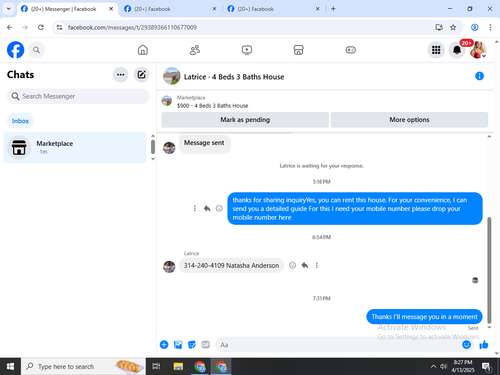Click the Thanks I'll message you in a moment bubble
500x375 pixels.
click(424, 317)
